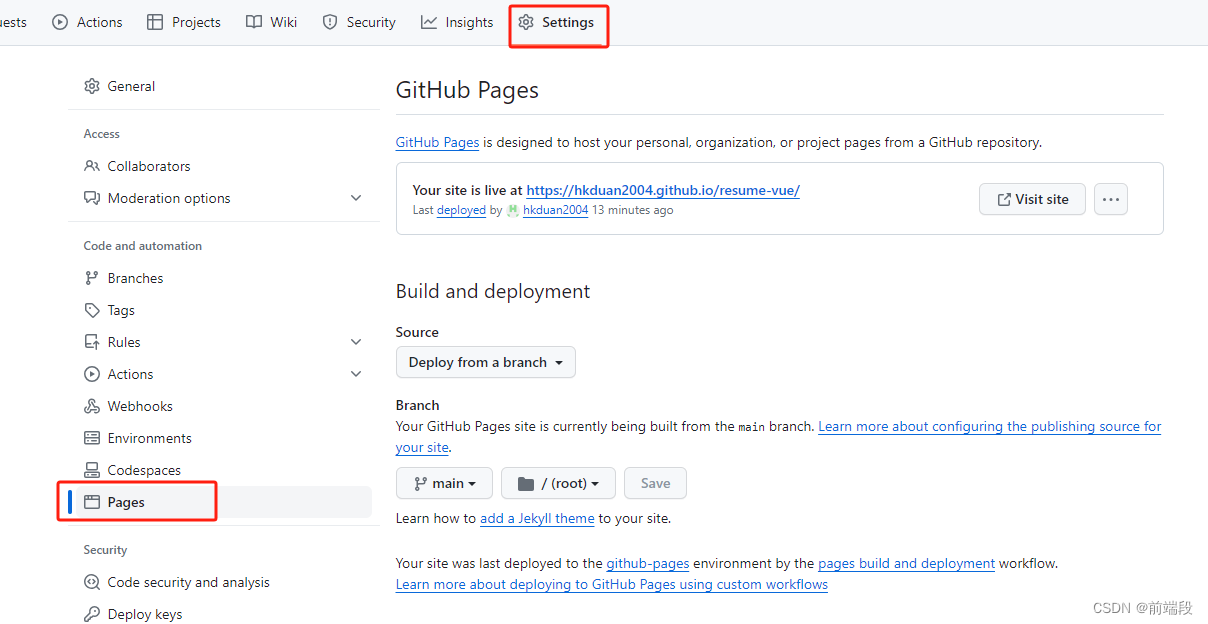Screen dimensions: 1208x624
Task: Open the github-pages environment link
Action: pos(648,563)
